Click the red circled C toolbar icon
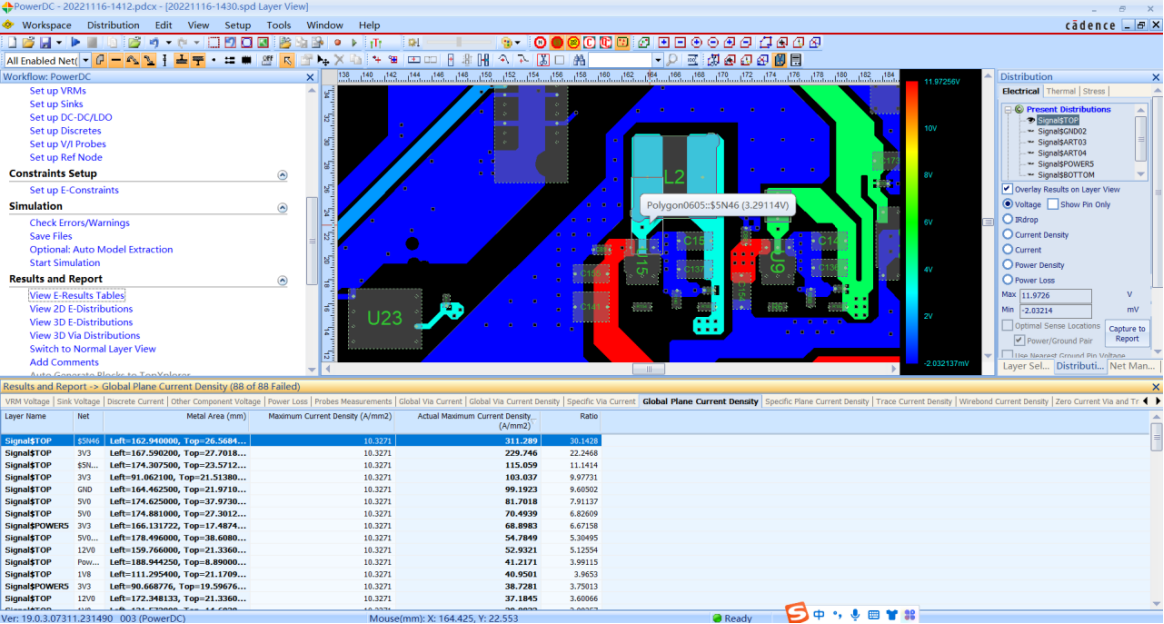Image resolution: width=1164 pixels, height=624 pixels. [589, 42]
